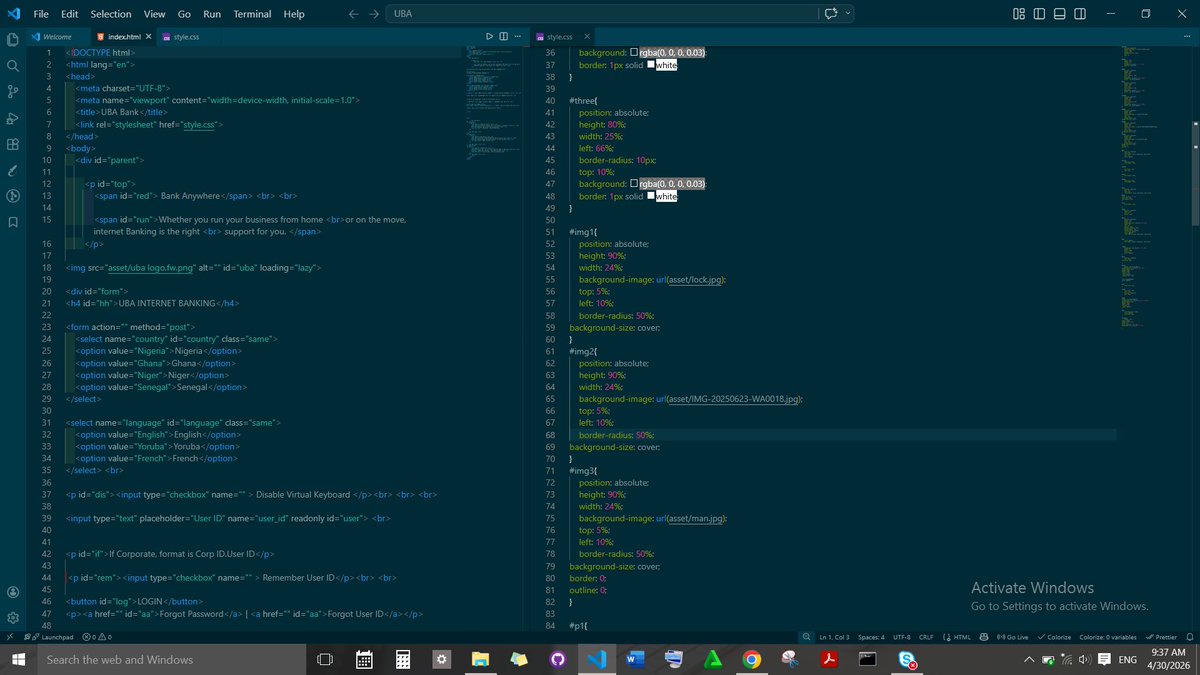Show hidden system tray icons chevron
1200x675 pixels.
click(1029, 660)
